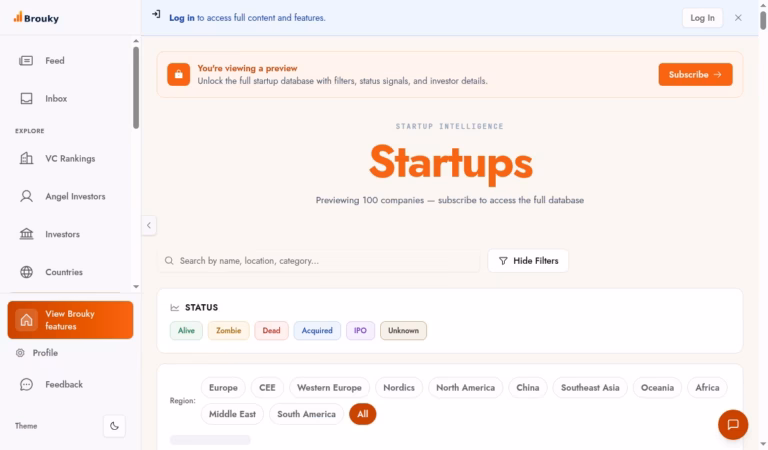The height and width of the screenshot is (450, 768).
Task: Click the STATUS chart icon
Action: click(x=175, y=308)
